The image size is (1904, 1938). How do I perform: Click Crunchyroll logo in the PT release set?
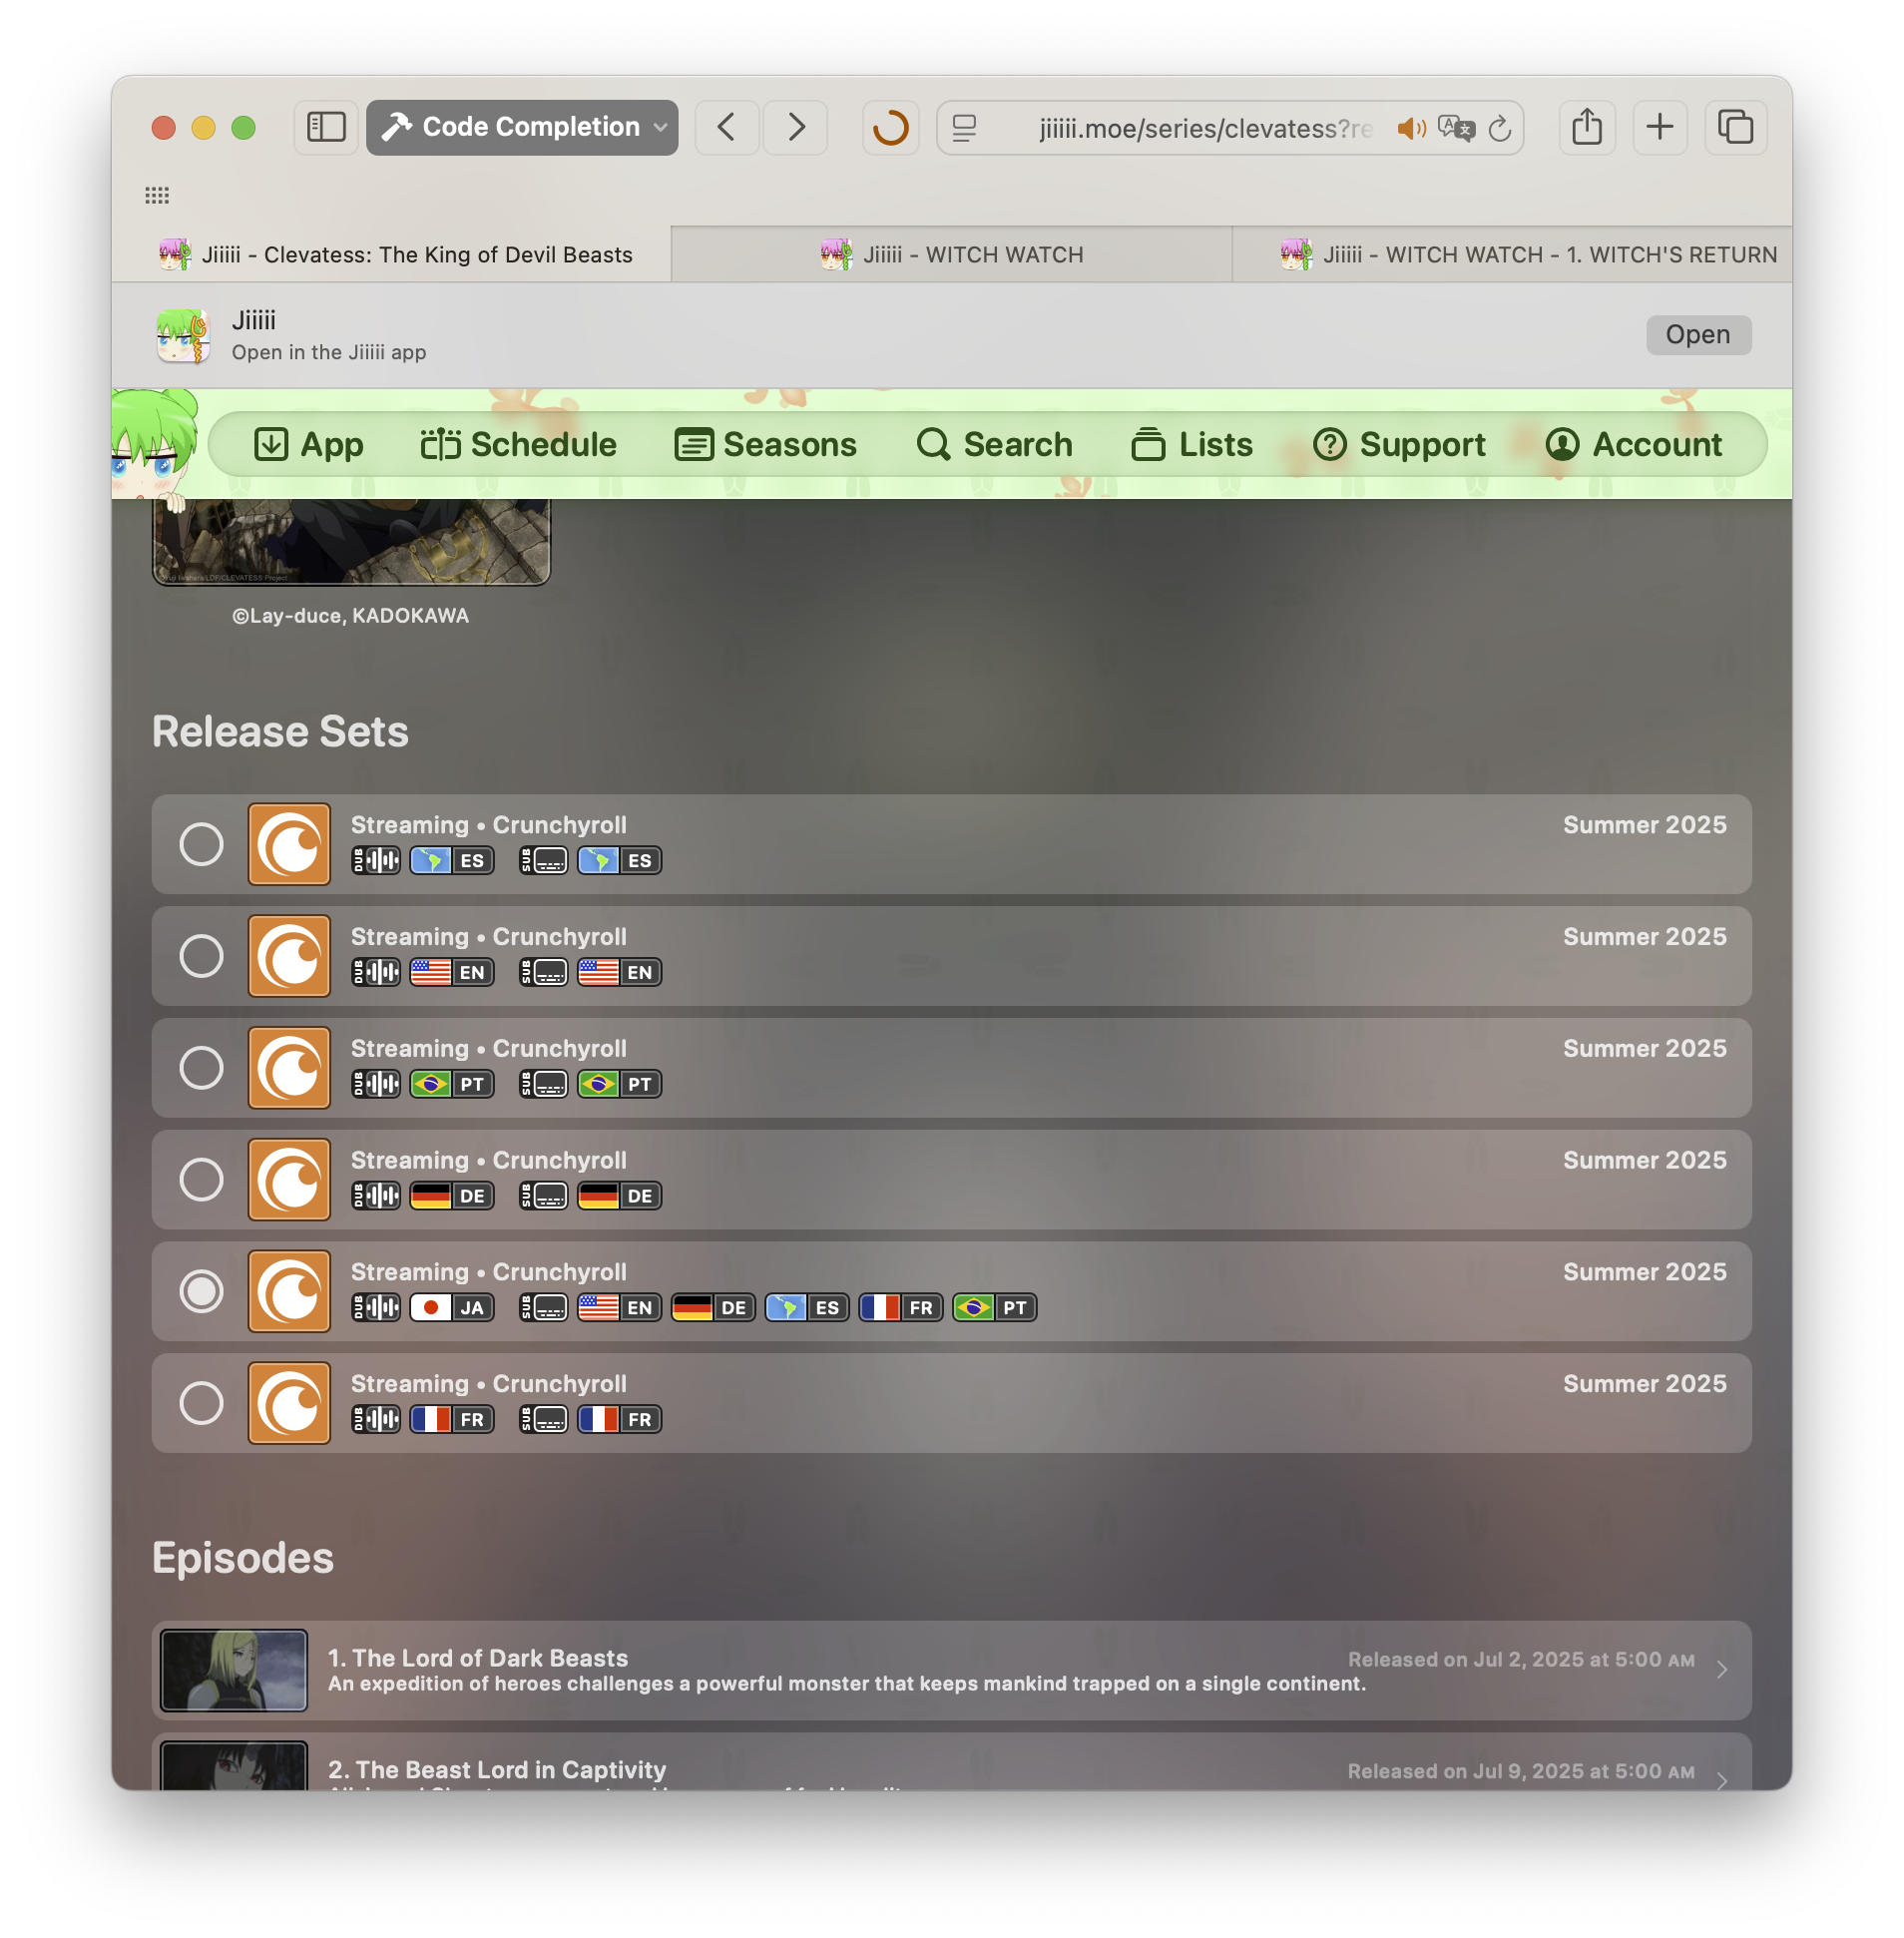pos(289,1068)
